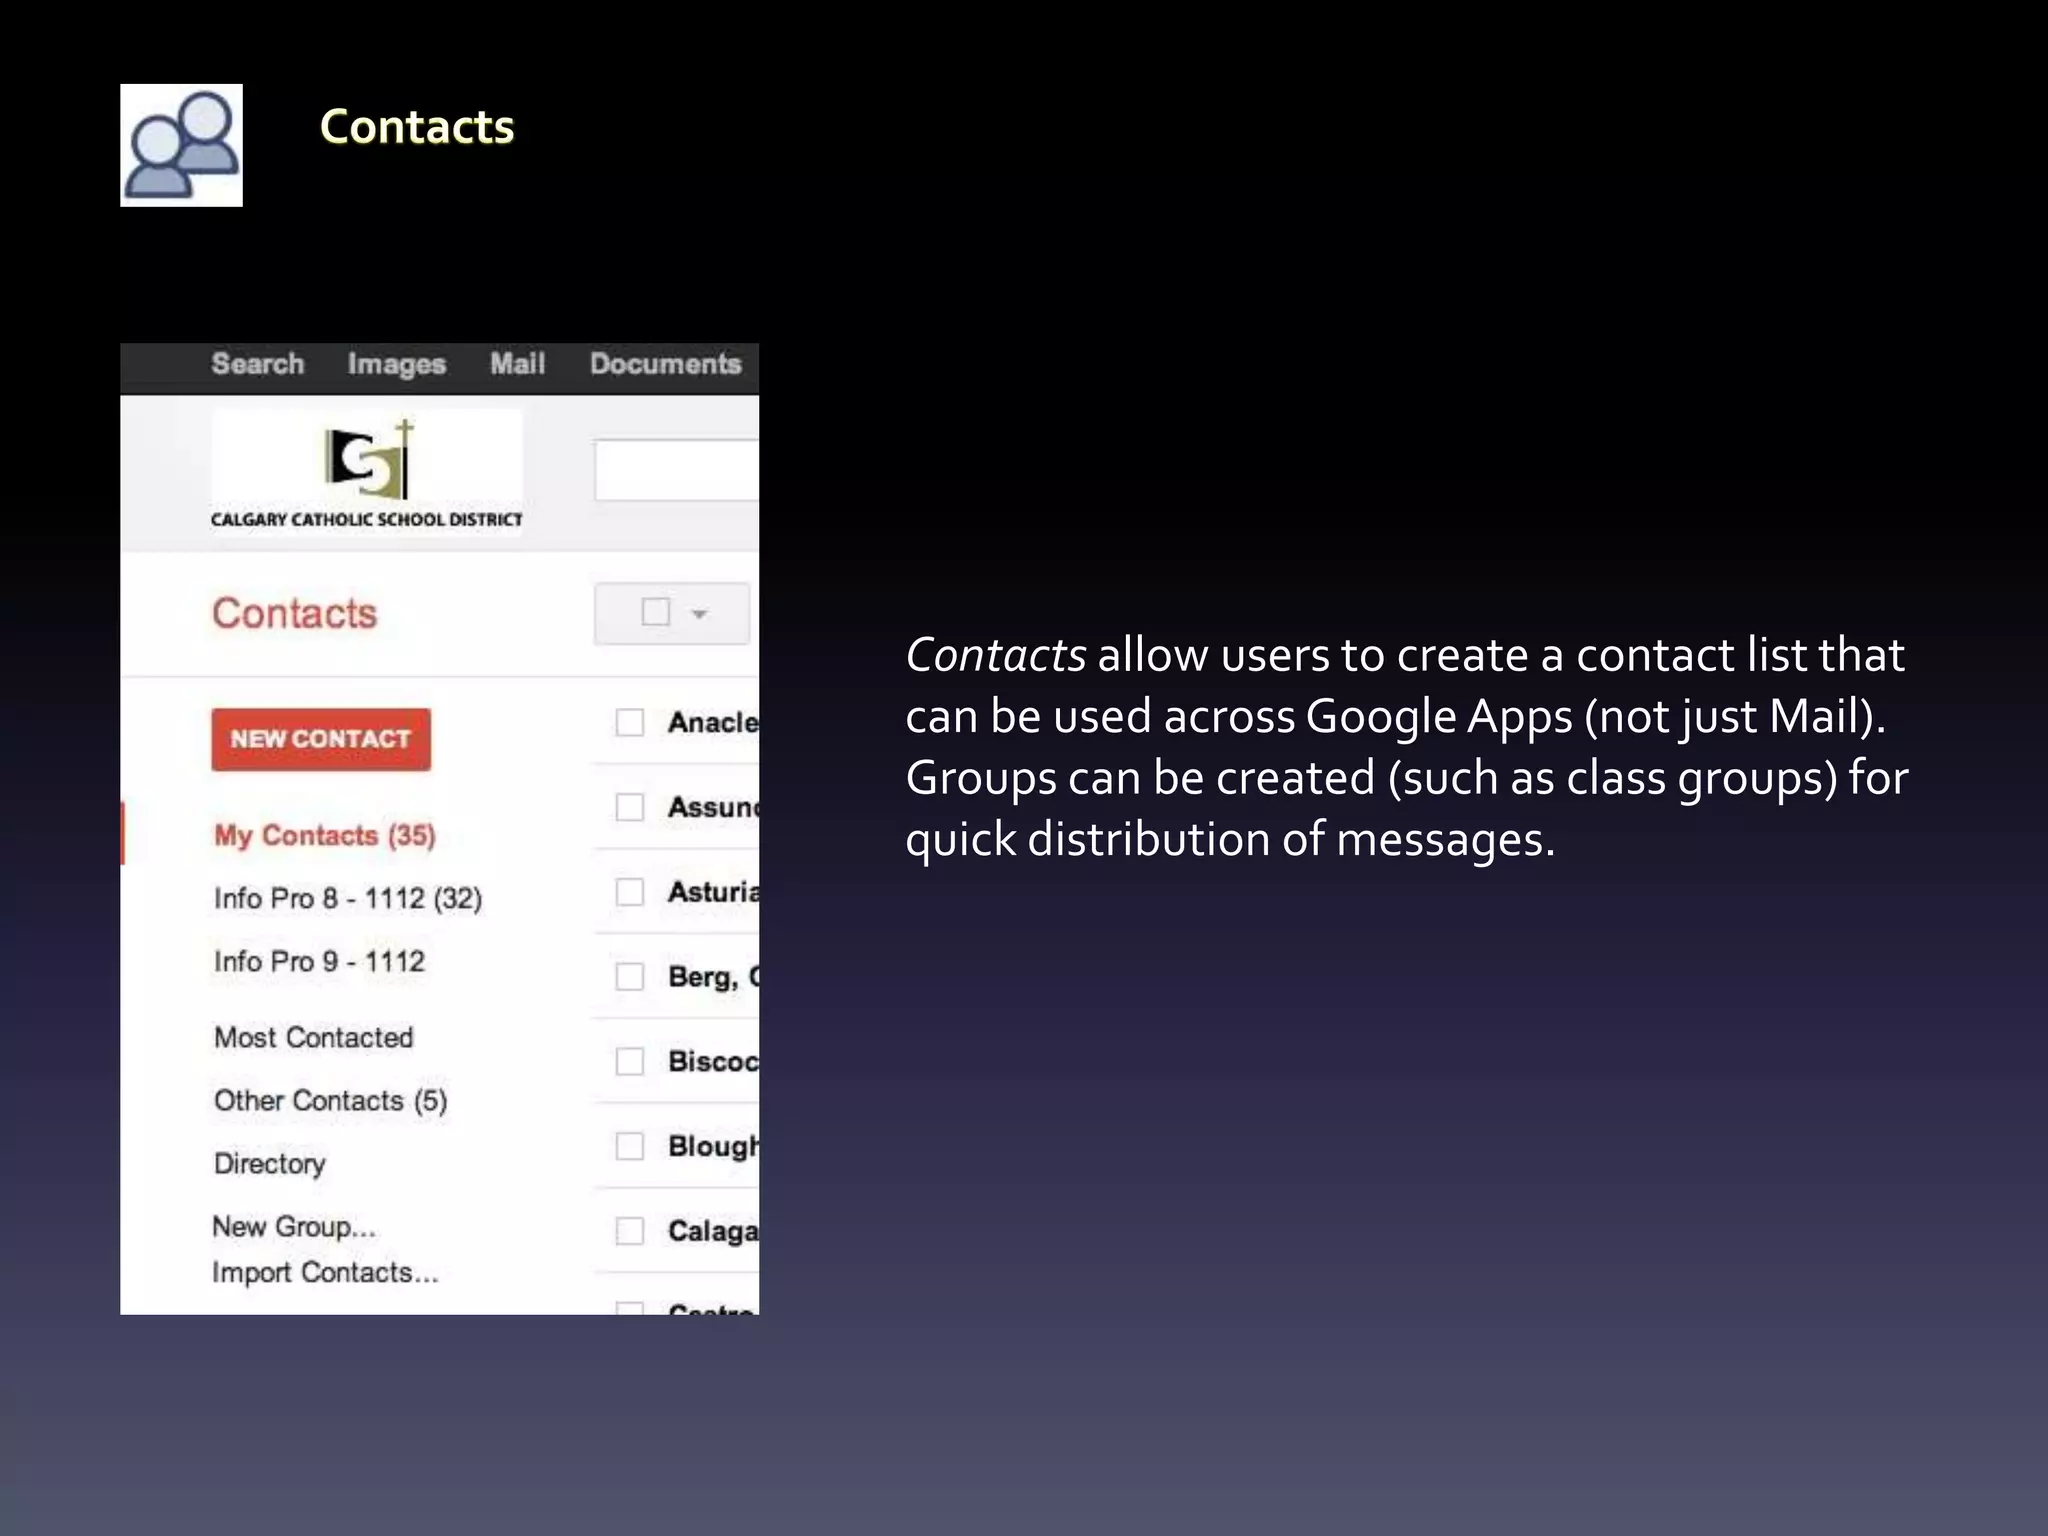Tick the checkbox next to Berg
Image resolution: width=2048 pixels, height=1536 pixels.
click(x=630, y=976)
